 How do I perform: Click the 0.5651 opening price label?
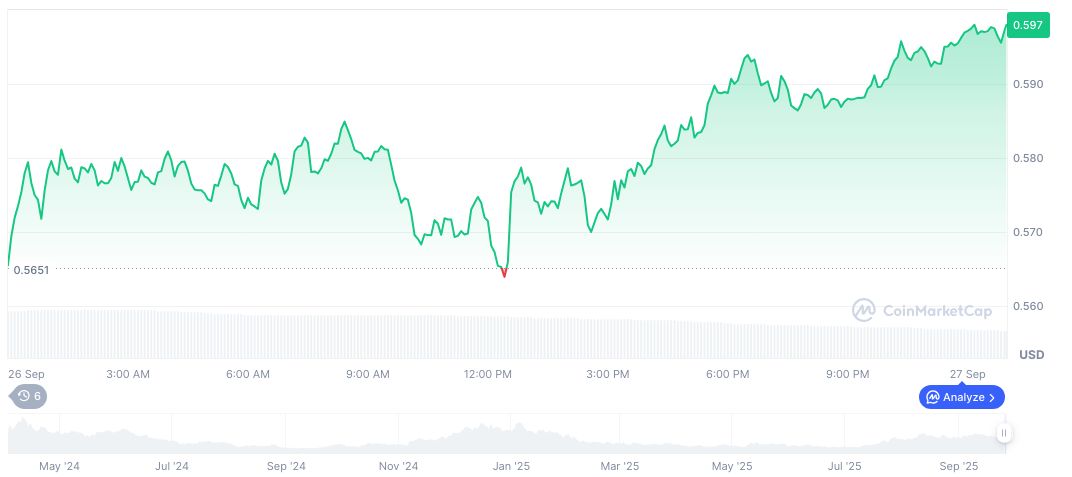click(x=31, y=269)
